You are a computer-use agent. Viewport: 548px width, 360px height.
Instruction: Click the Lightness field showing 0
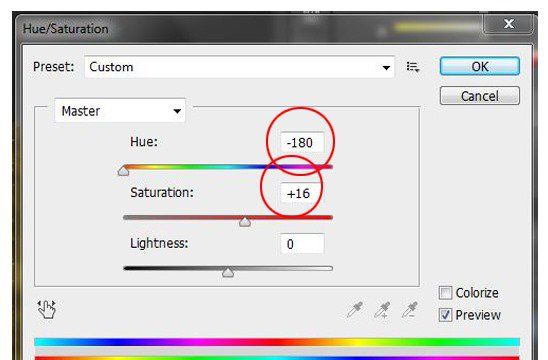pos(302,244)
